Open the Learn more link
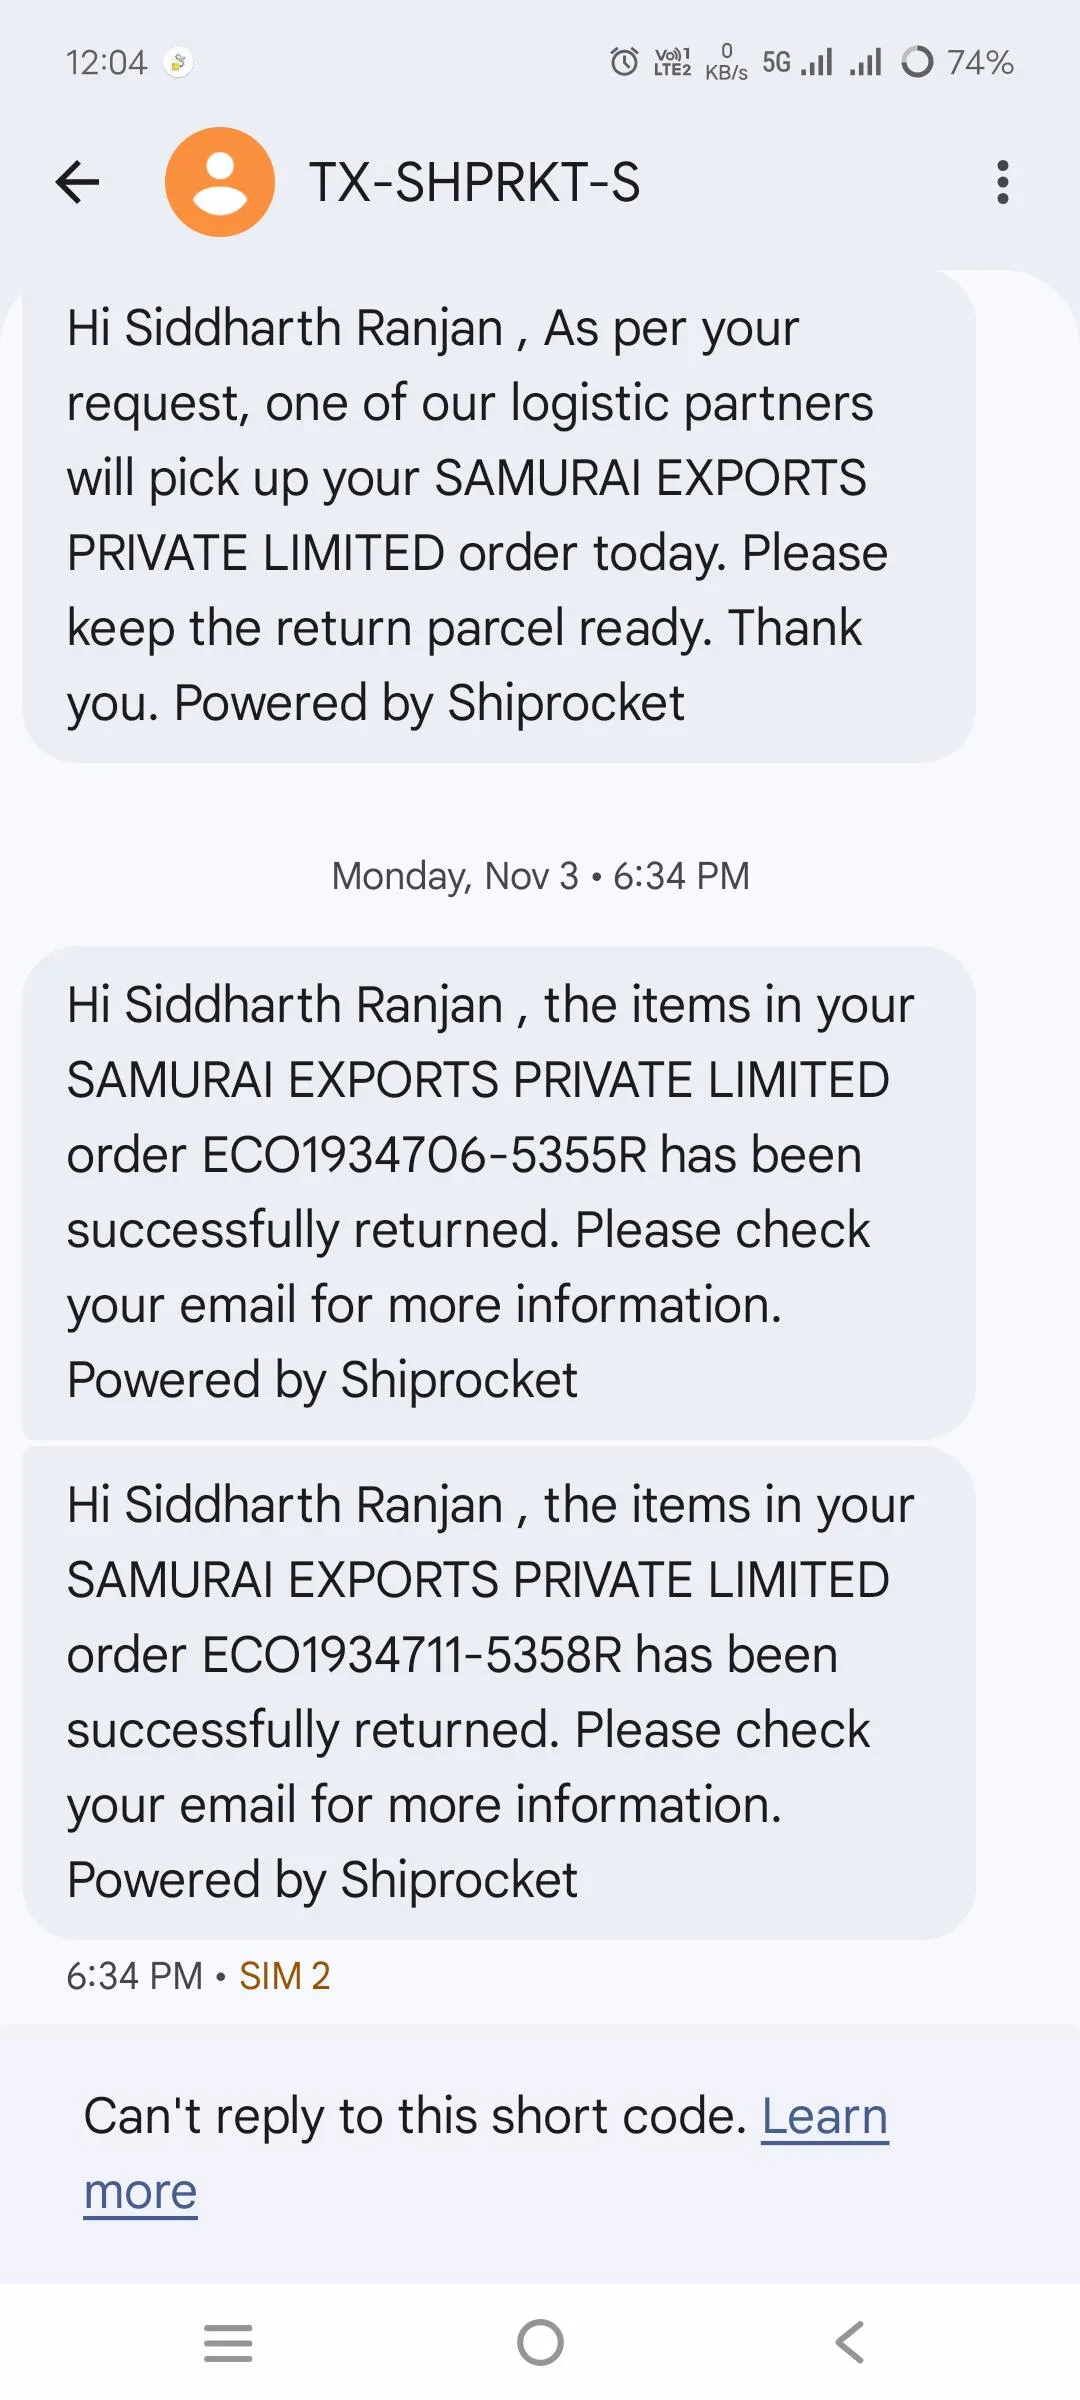Screen dimensions: 1080x2400 (x=824, y=2117)
